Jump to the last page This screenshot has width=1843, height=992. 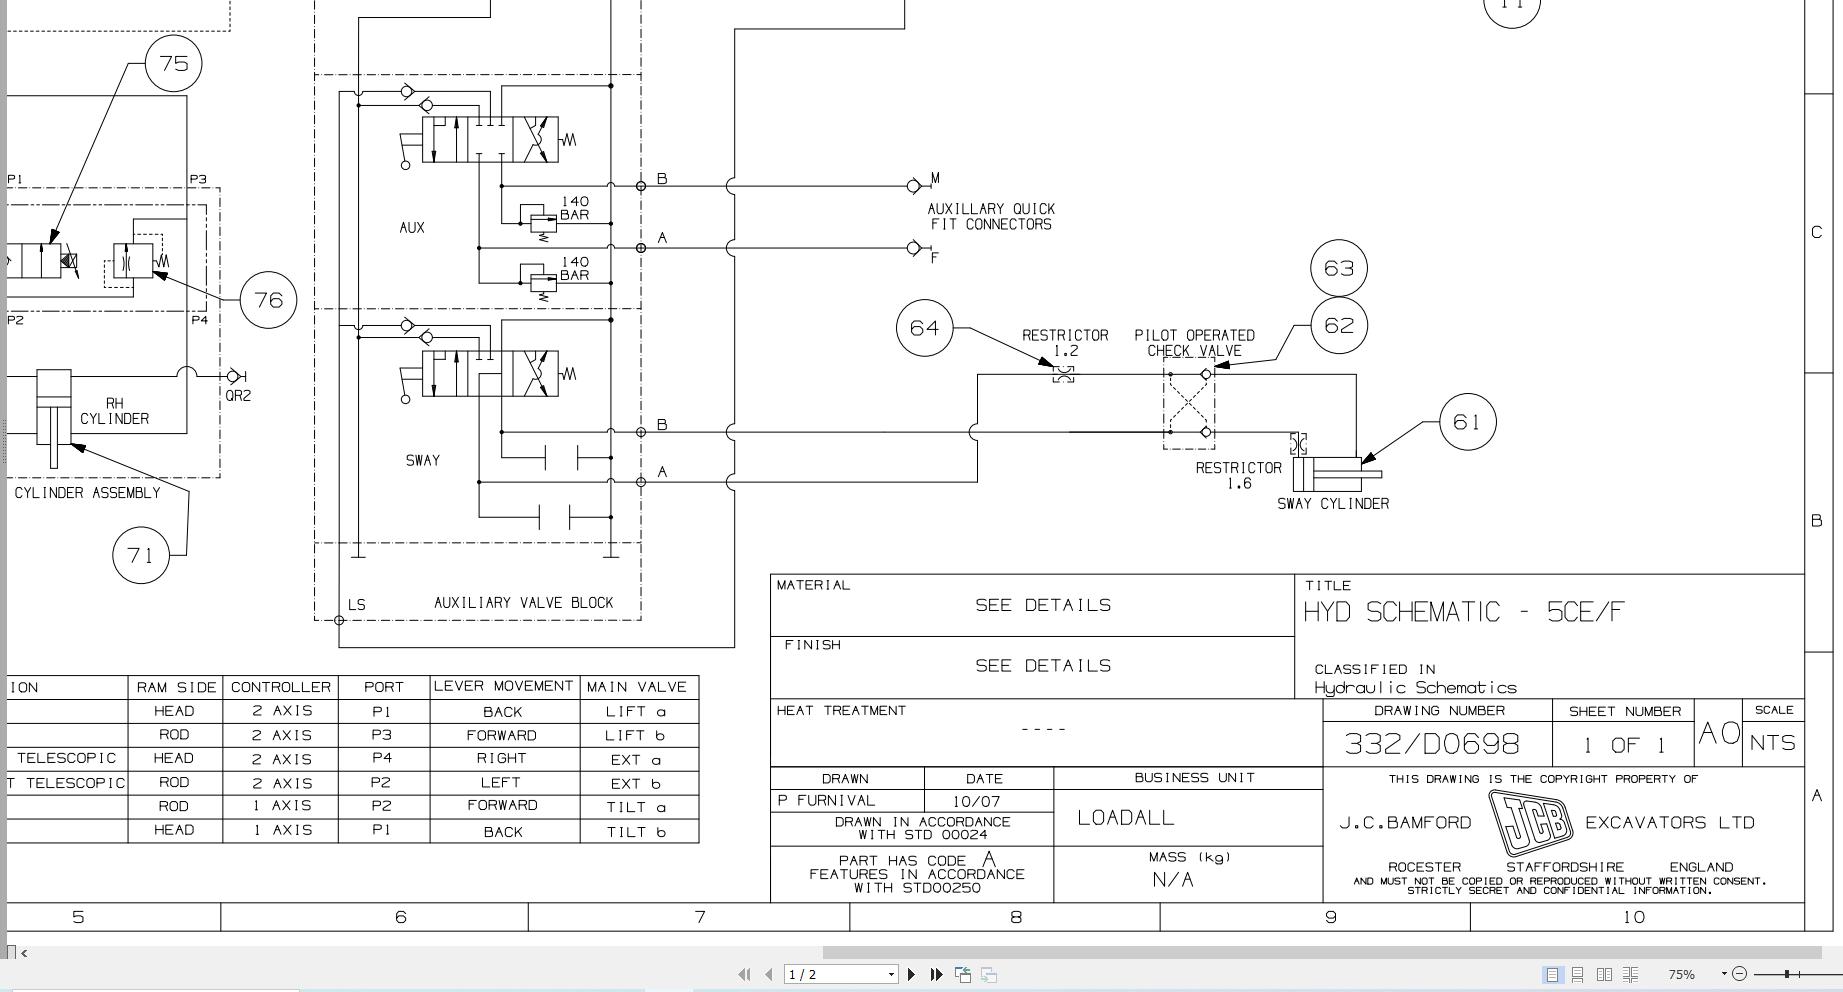[x=937, y=974]
